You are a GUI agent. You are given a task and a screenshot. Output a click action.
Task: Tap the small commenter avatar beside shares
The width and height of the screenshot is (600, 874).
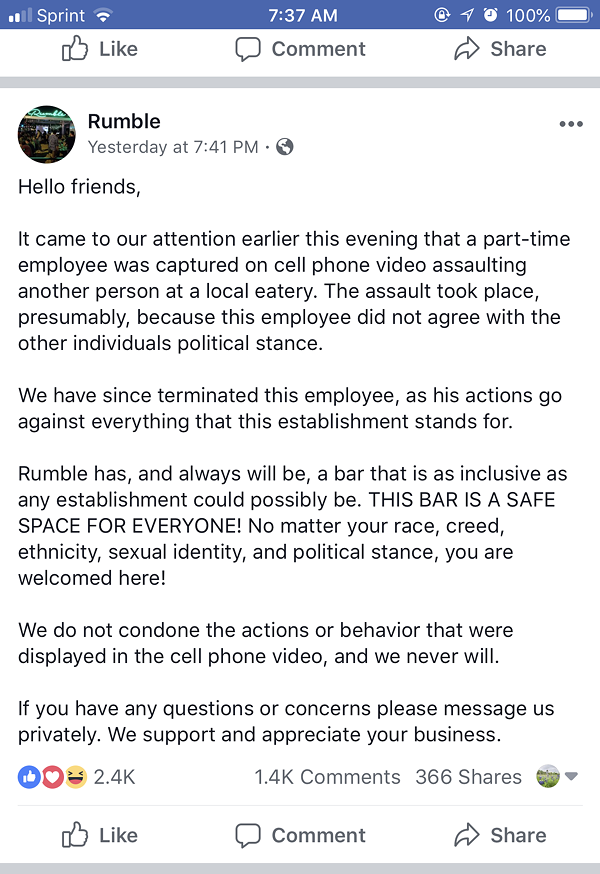pos(548,776)
